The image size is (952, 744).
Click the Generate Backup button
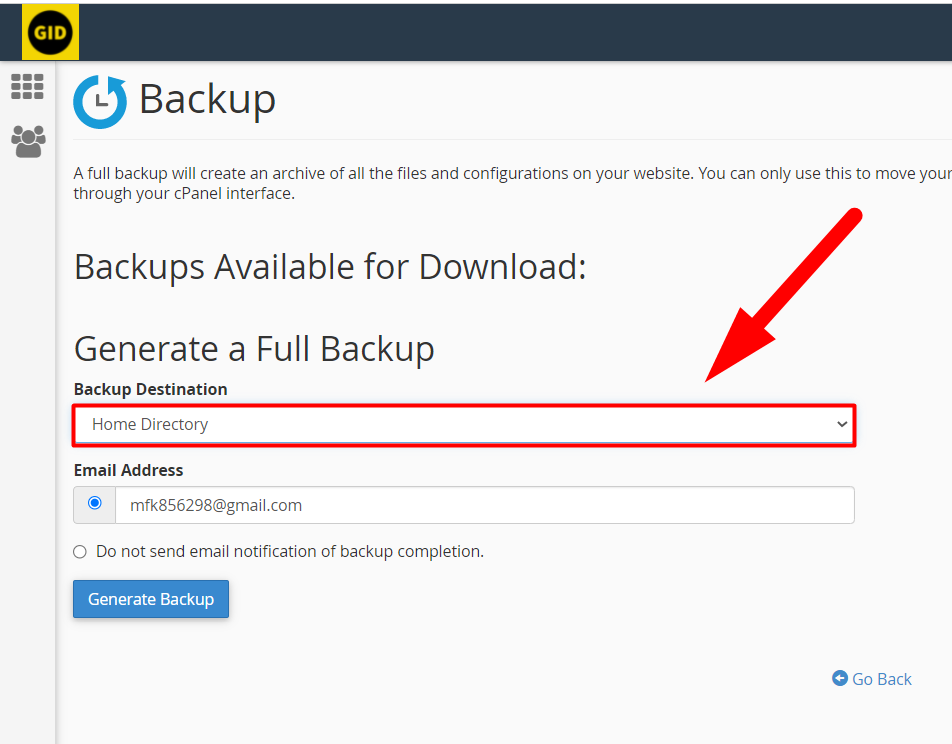tap(151, 599)
